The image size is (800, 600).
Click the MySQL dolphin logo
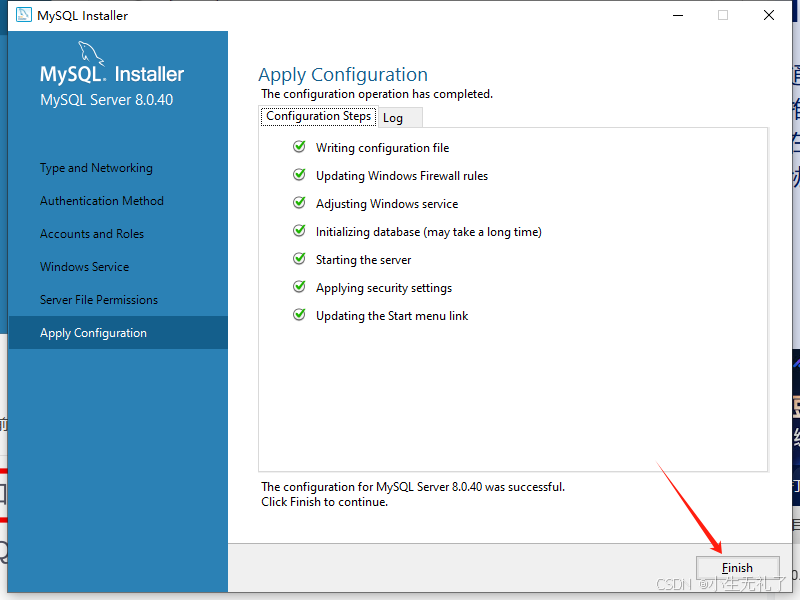coord(91,53)
